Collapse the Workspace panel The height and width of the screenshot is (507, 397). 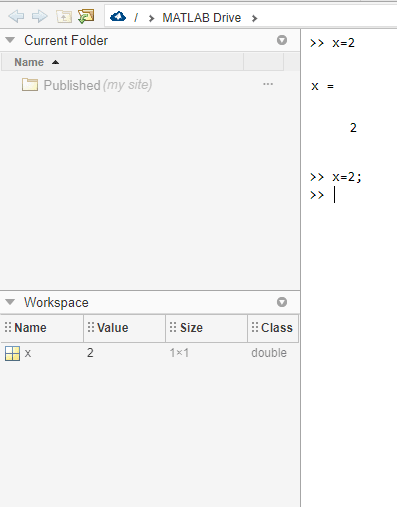pyautogui.click(x=10, y=302)
